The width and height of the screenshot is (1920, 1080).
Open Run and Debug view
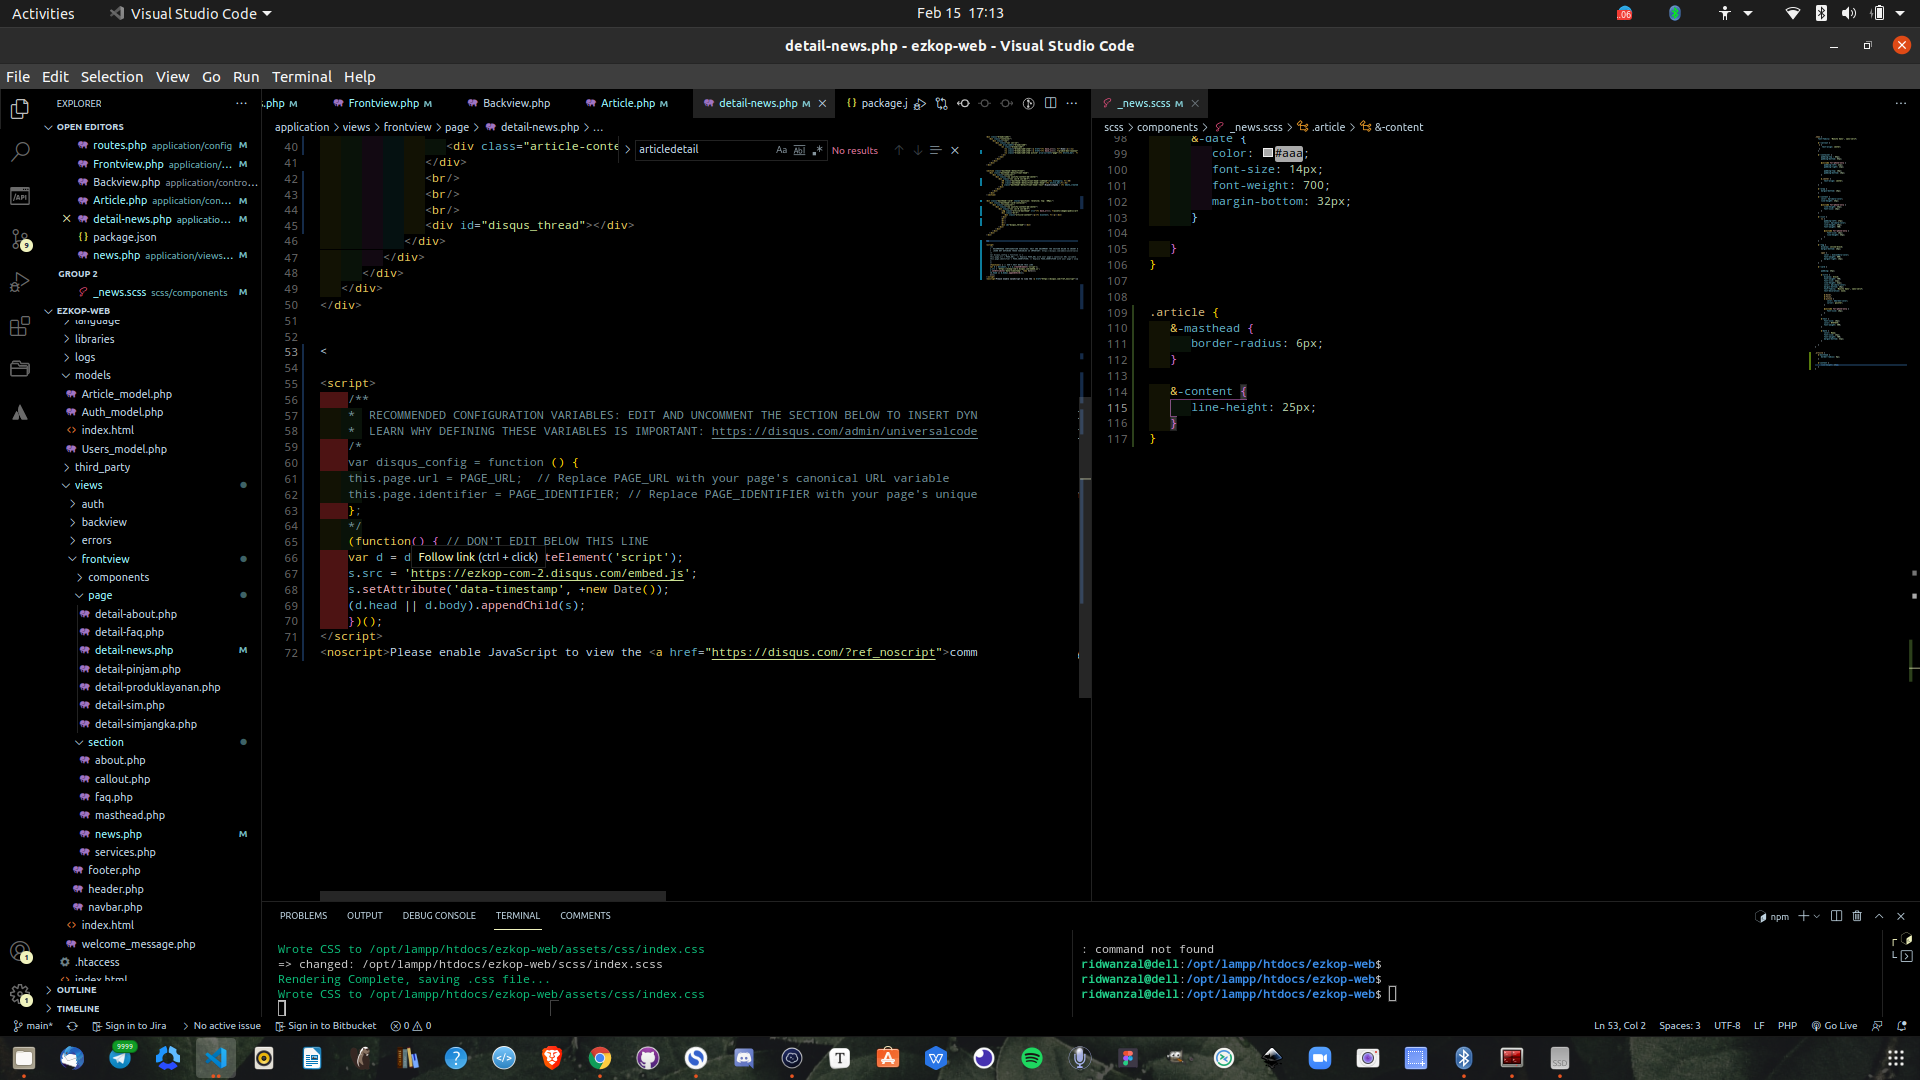point(20,283)
